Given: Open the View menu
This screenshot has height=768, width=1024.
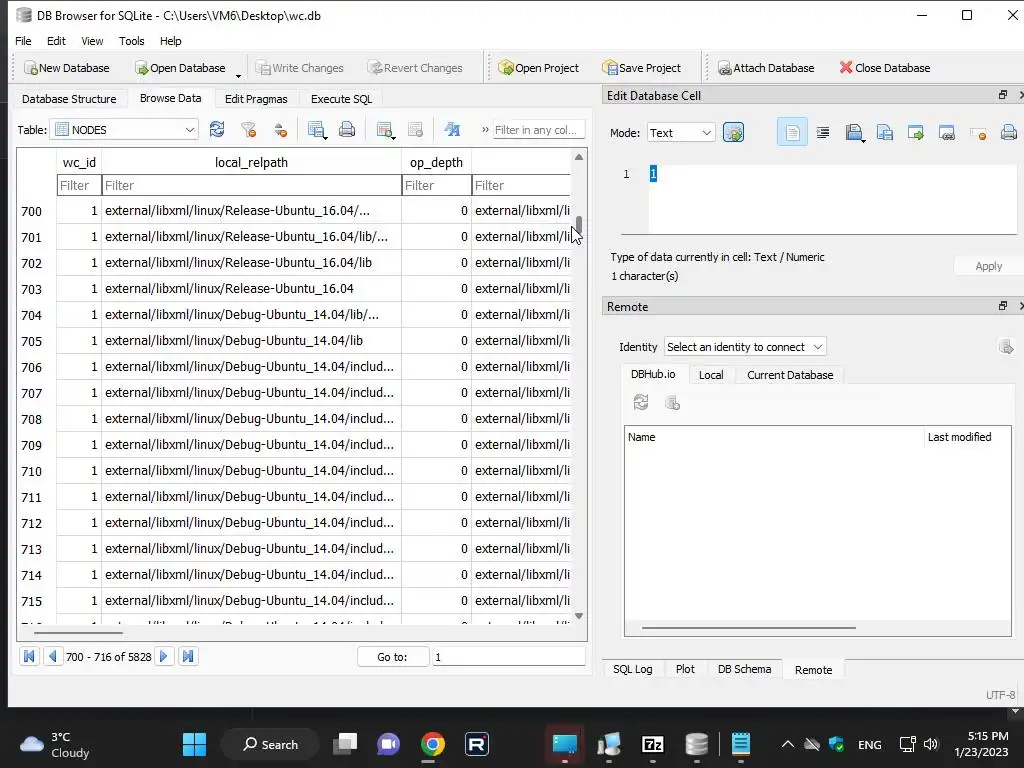Looking at the screenshot, I should 92,40.
